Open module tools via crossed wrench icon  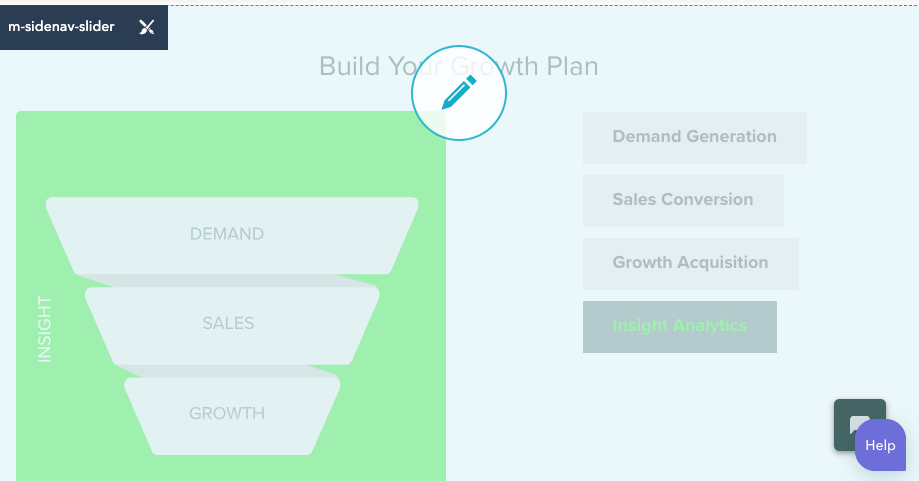click(147, 27)
